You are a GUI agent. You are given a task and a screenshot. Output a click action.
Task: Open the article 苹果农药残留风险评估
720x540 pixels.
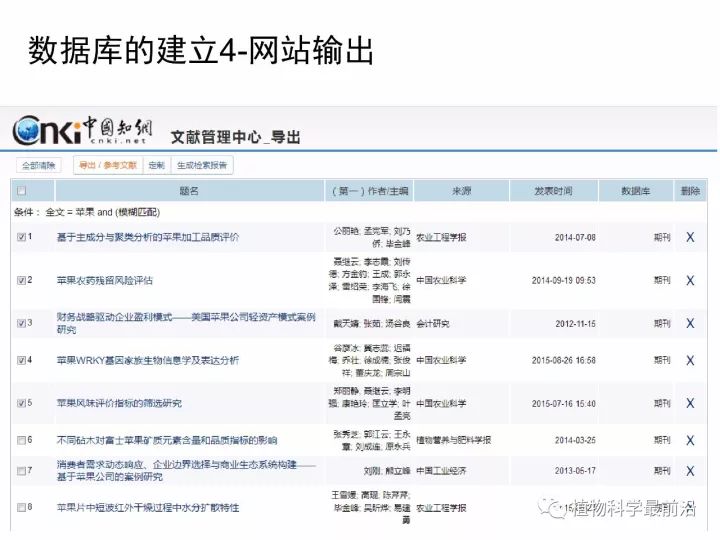104,280
